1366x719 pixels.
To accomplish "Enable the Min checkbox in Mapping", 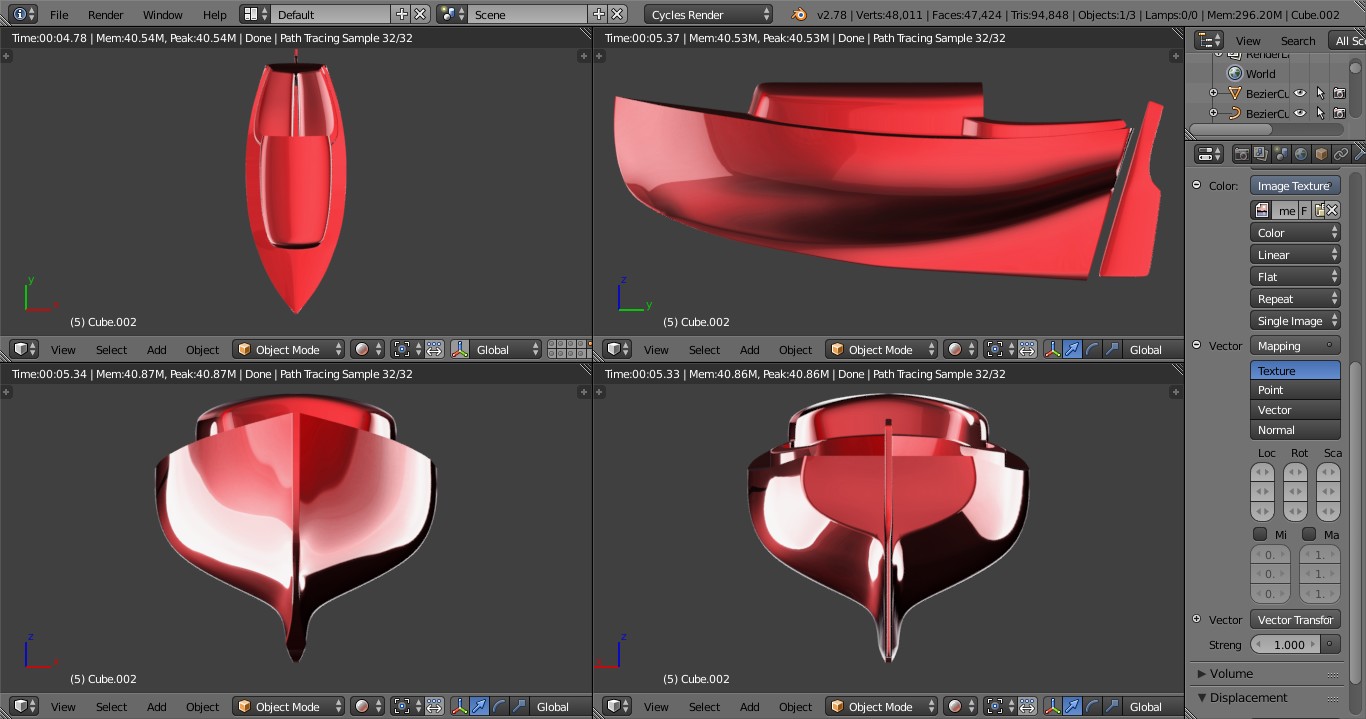I will pos(1260,534).
